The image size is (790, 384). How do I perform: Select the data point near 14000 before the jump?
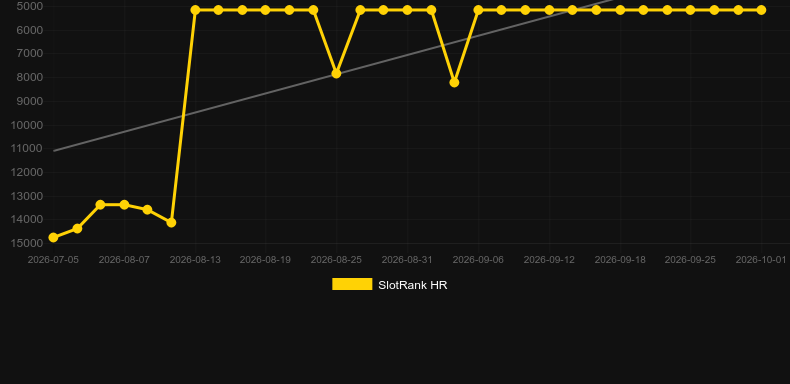(171, 222)
